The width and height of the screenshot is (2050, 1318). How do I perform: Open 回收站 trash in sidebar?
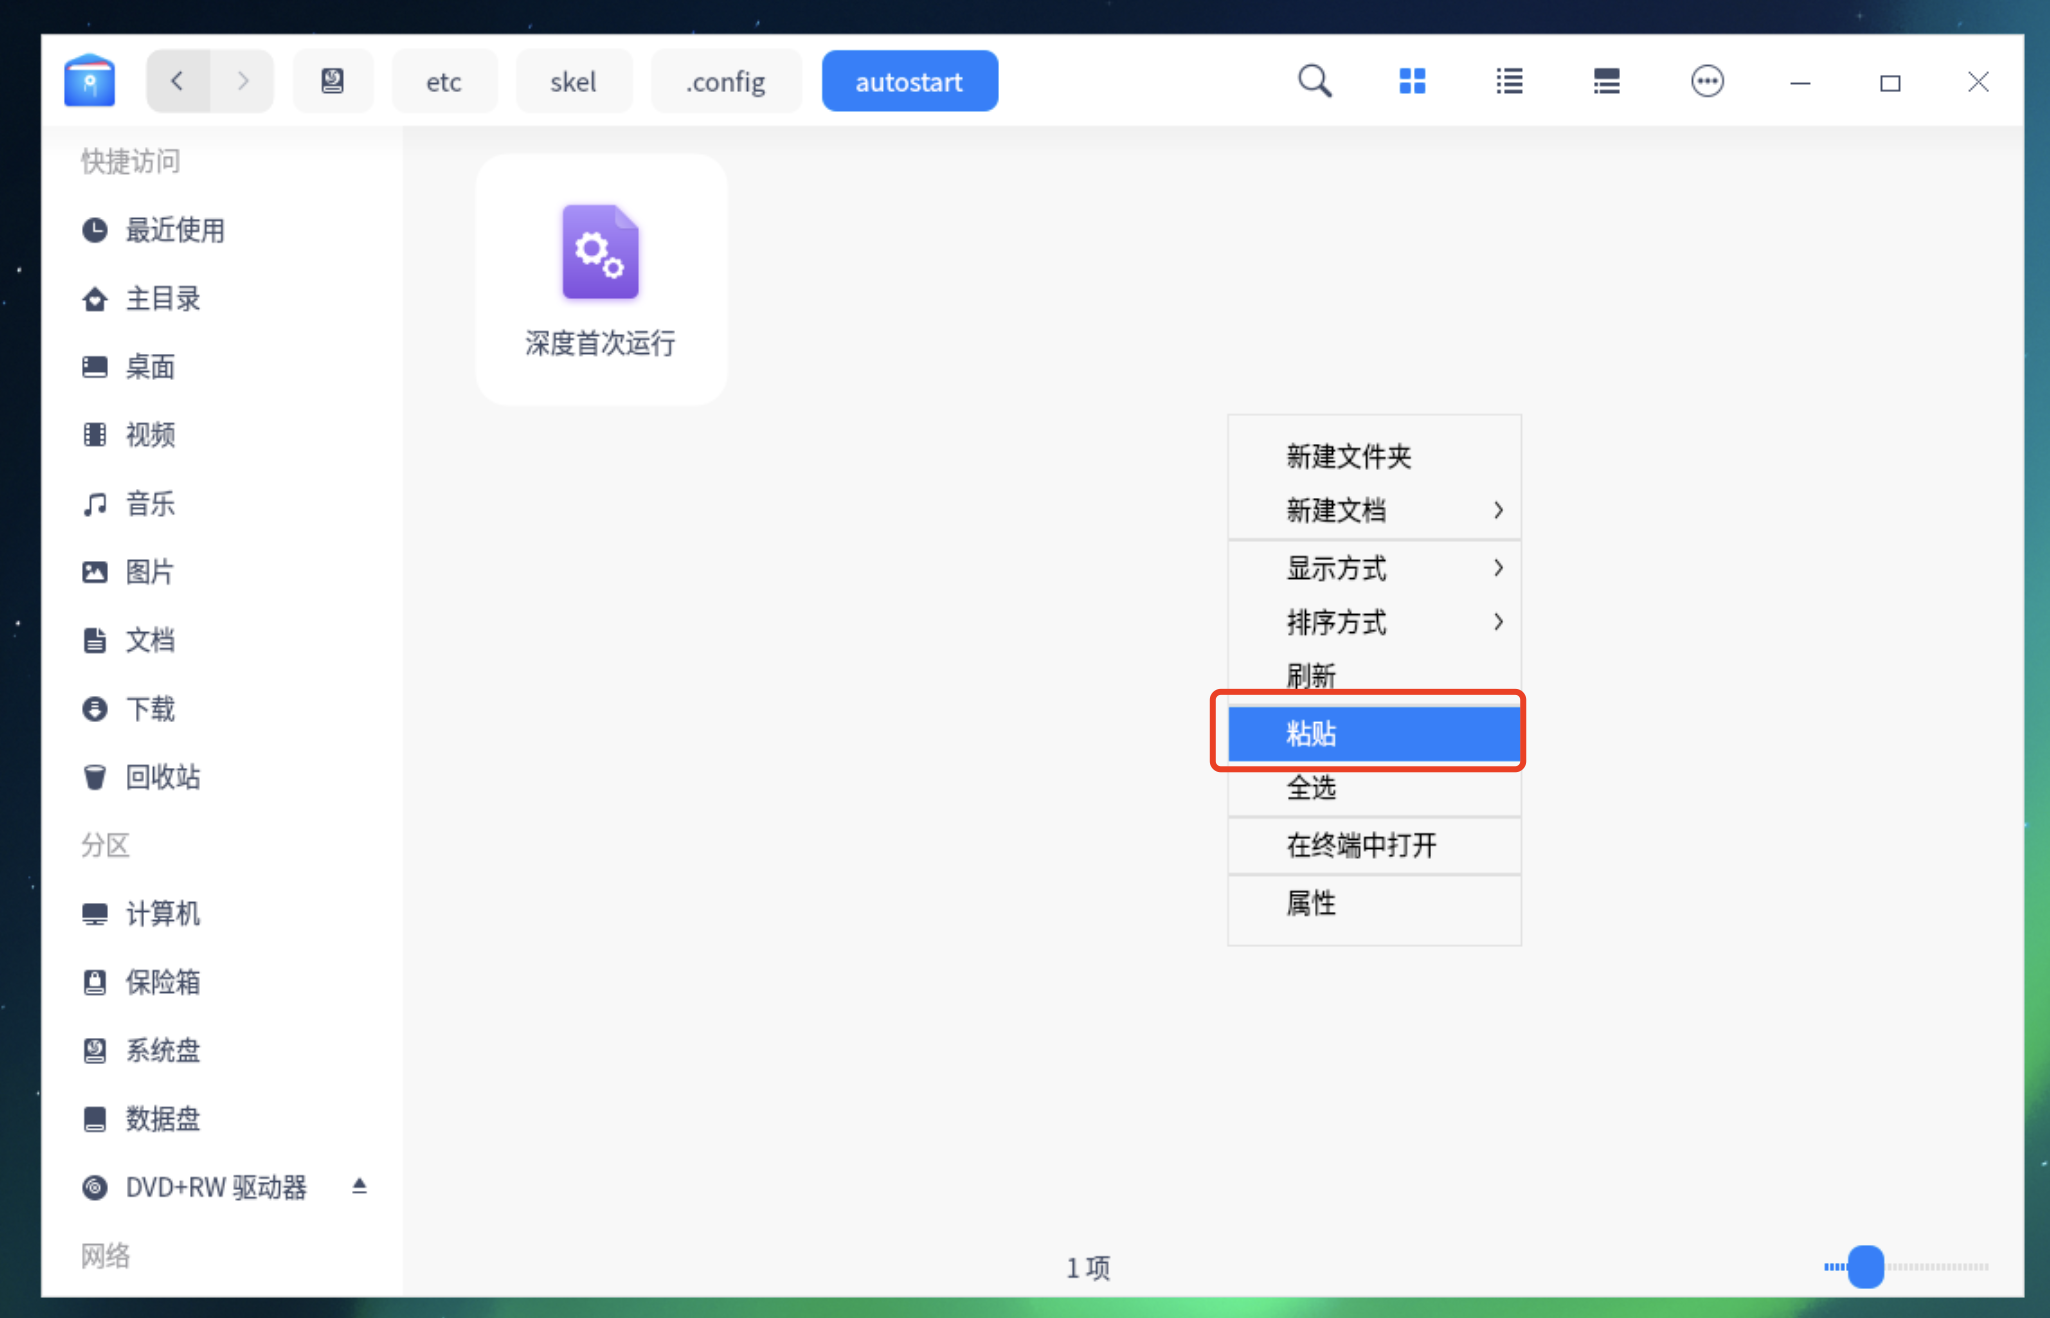222,777
